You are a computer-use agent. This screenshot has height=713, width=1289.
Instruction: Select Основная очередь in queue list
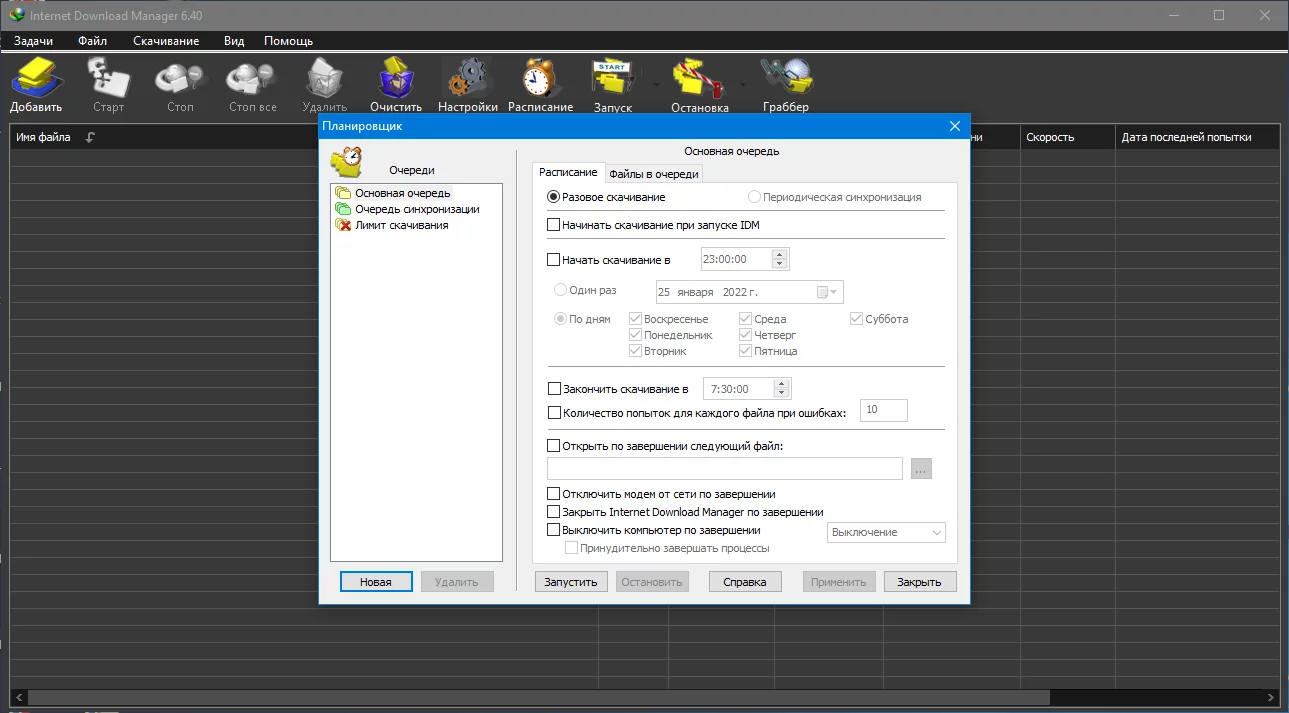(402, 193)
